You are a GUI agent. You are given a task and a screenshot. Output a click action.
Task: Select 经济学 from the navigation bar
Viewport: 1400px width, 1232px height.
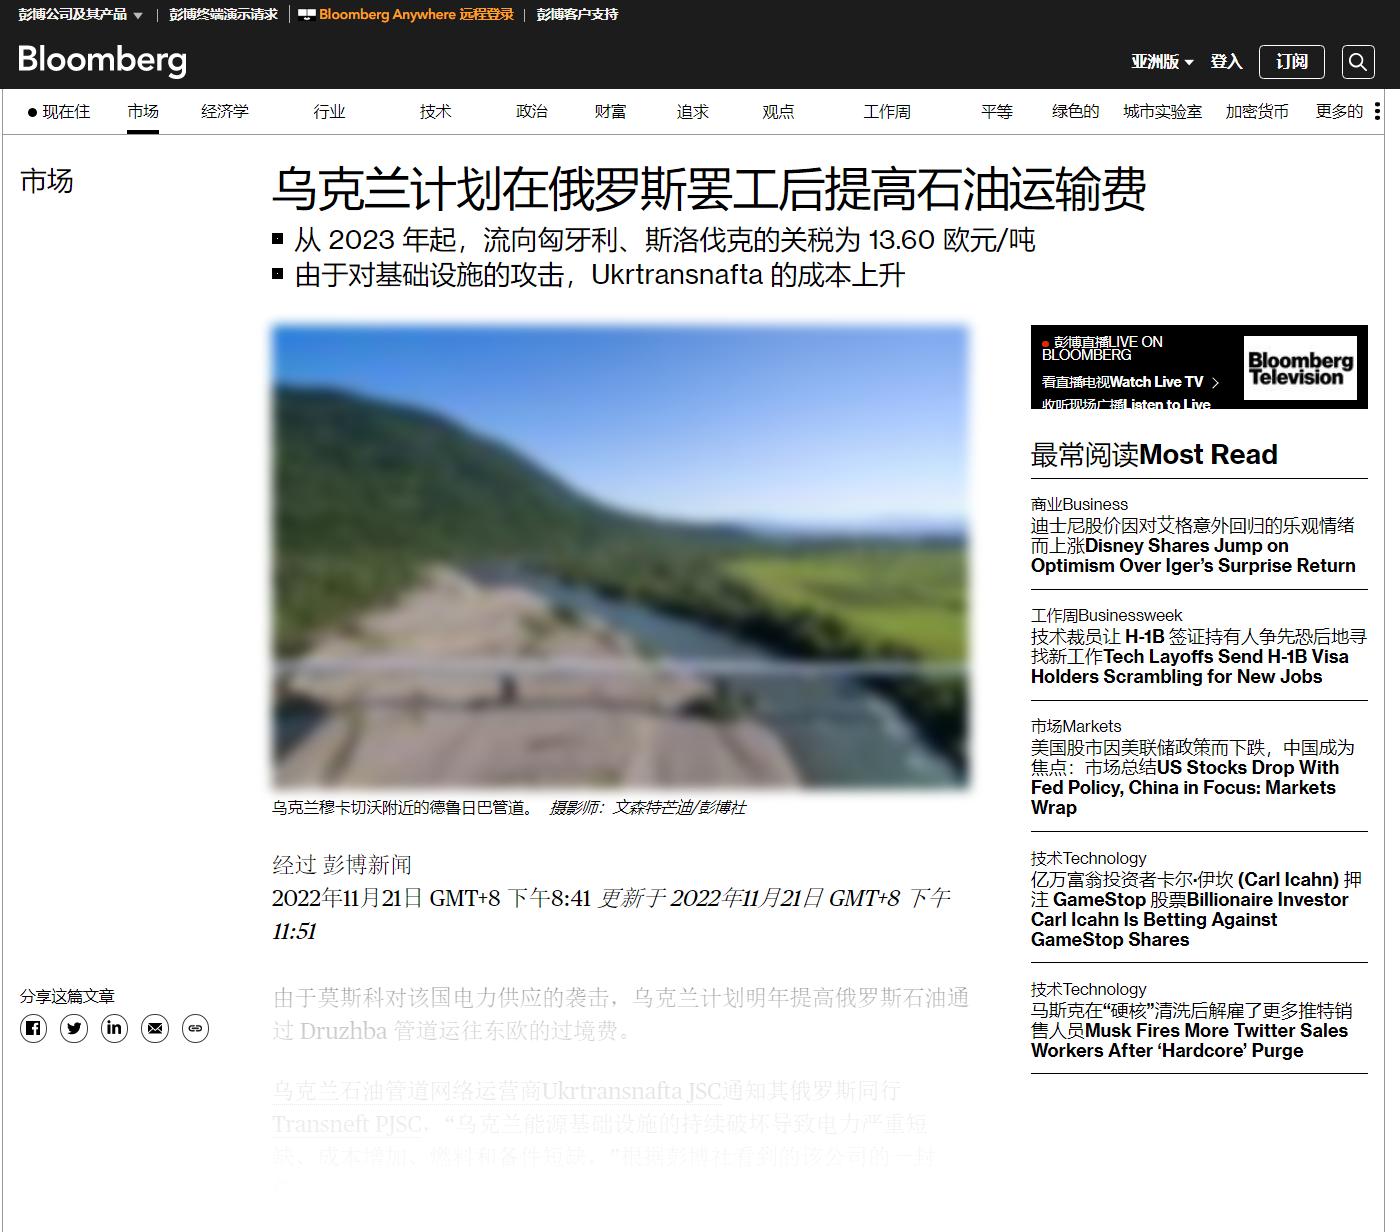(224, 111)
